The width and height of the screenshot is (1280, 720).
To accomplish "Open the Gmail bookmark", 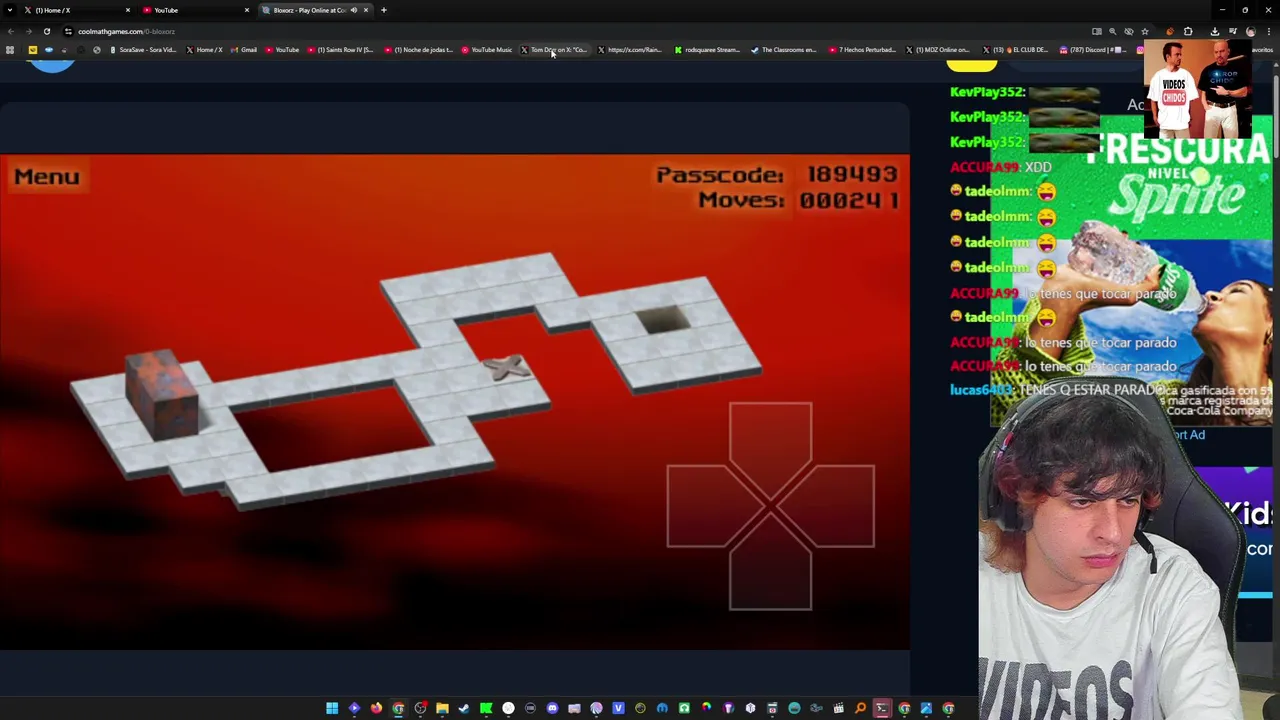I will [244, 50].
